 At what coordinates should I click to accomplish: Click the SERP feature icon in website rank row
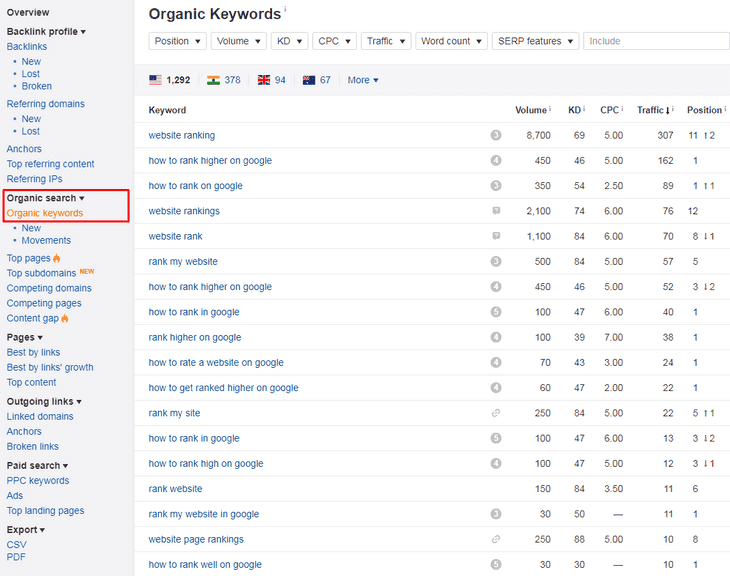pos(496,236)
